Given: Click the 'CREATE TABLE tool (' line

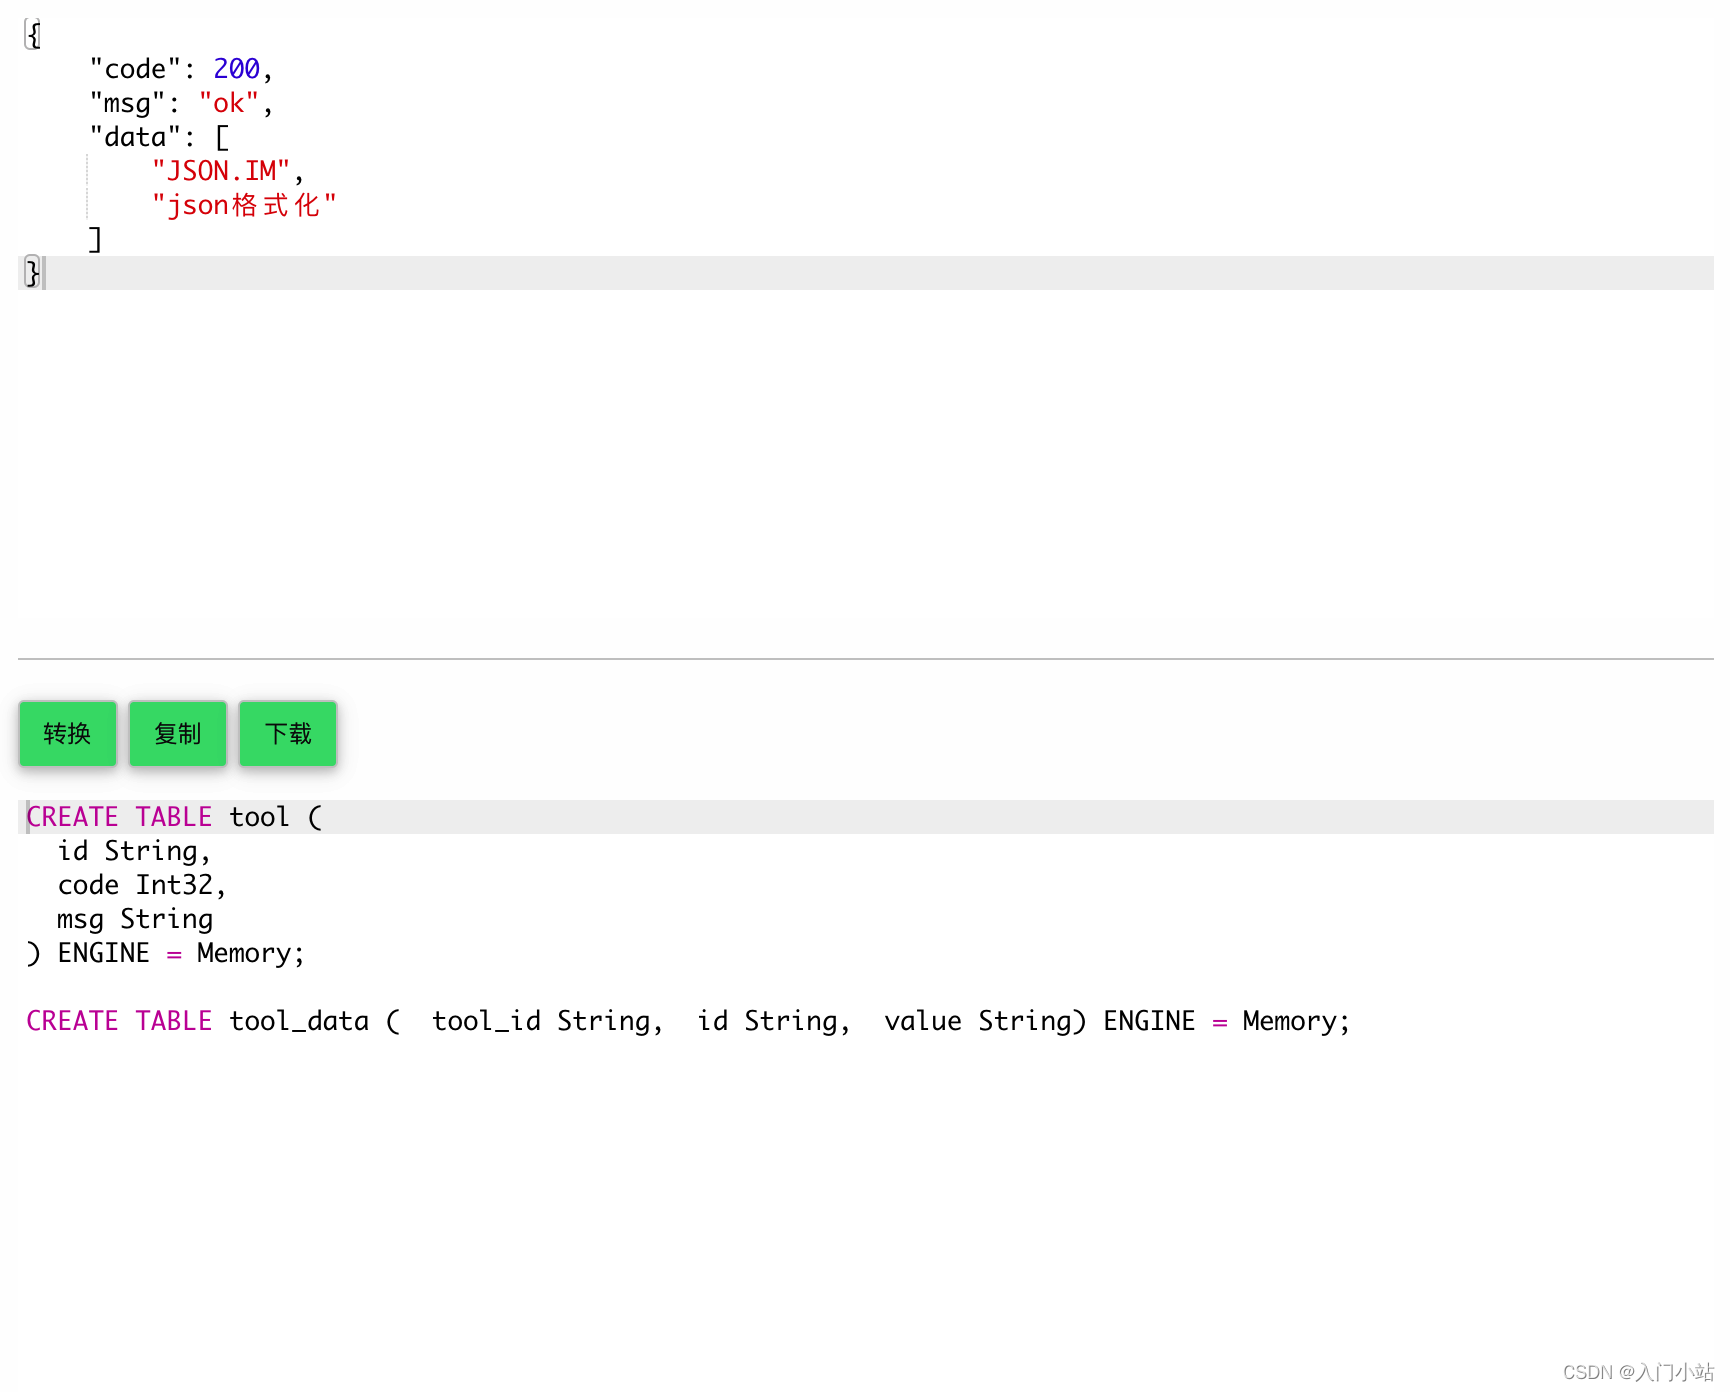Looking at the screenshot, I should point(174,817).
